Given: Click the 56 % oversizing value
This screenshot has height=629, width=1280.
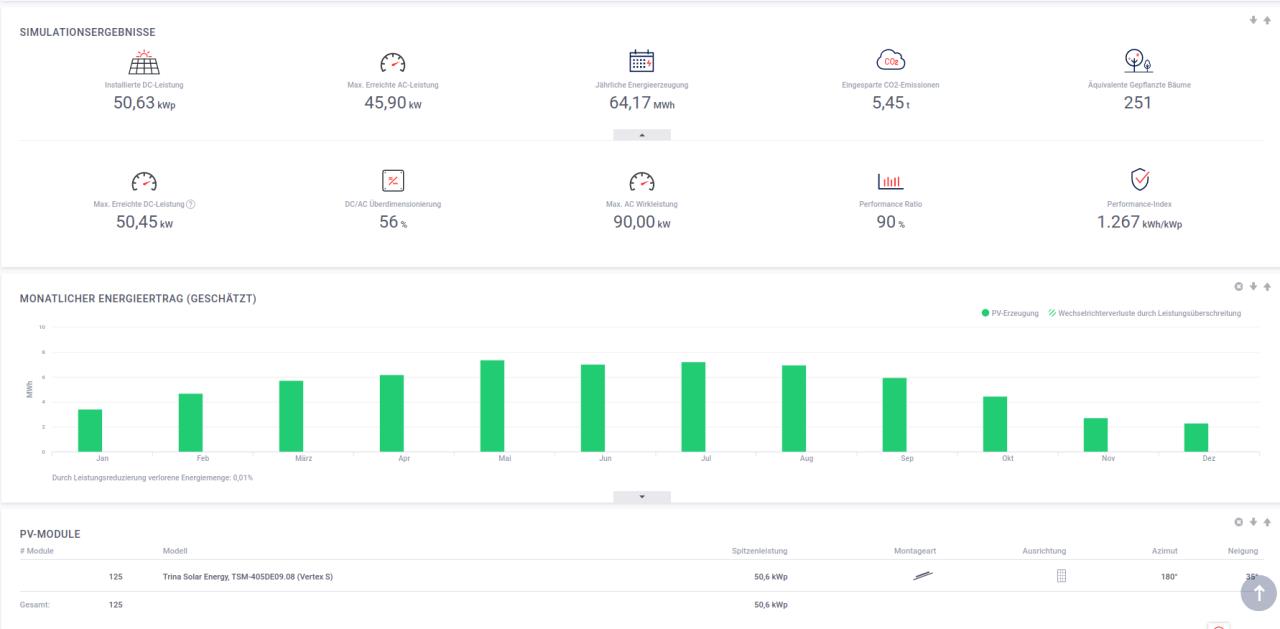Looking at the screenshot, I should (x=393, y=222).
